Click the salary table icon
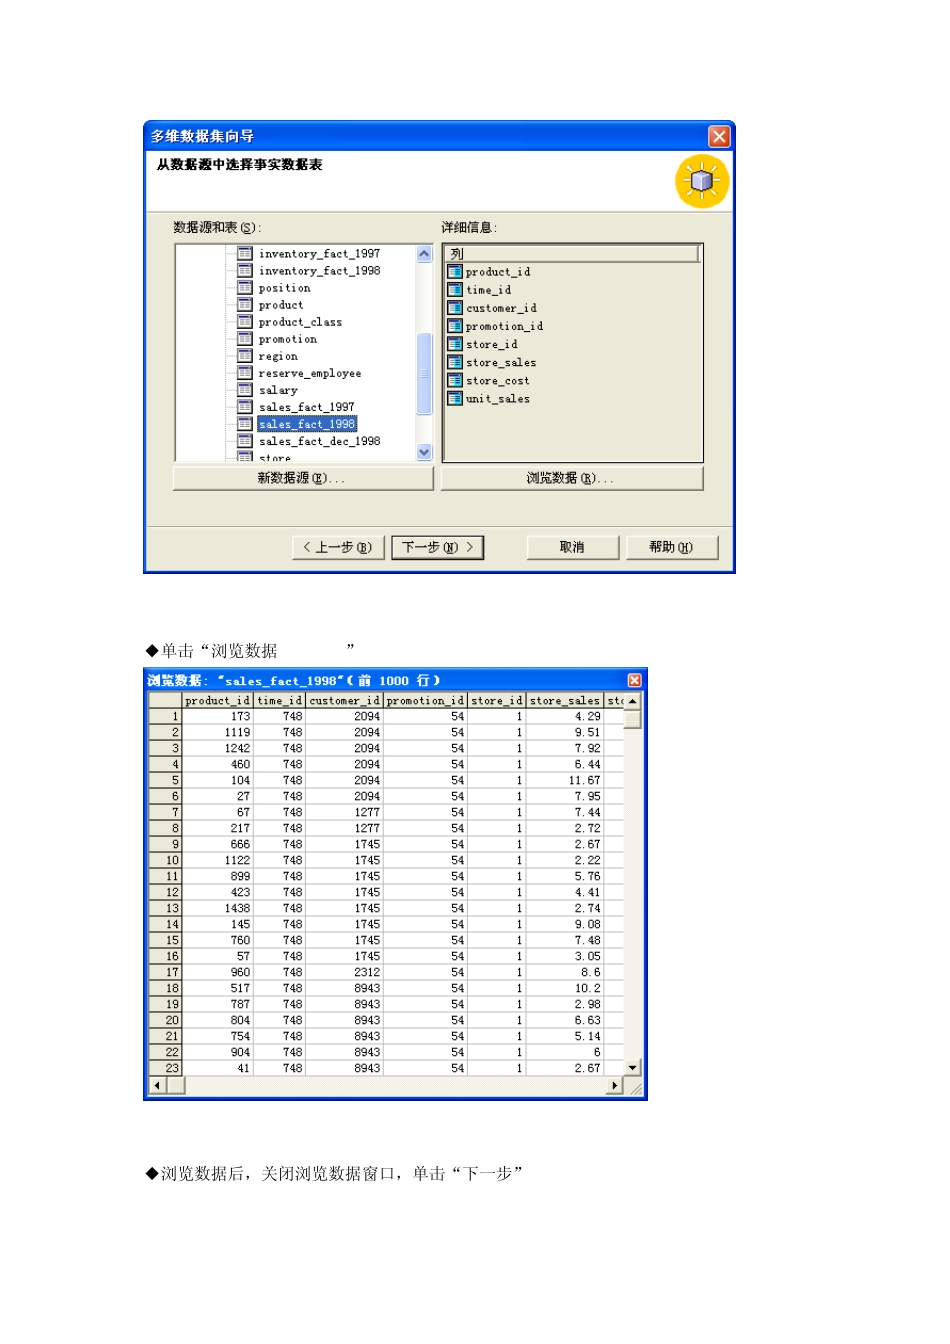Viewport: 950px width, 1344px height. [x=244, y=390]
